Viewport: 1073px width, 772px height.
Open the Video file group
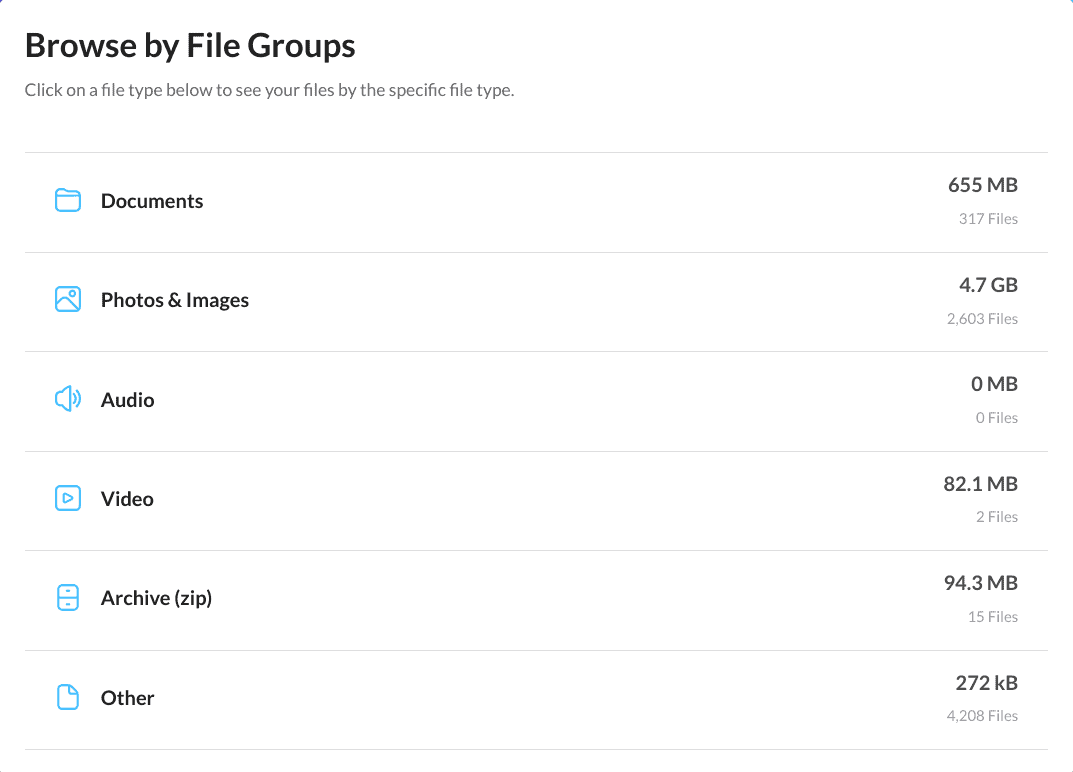click(127, 499)
